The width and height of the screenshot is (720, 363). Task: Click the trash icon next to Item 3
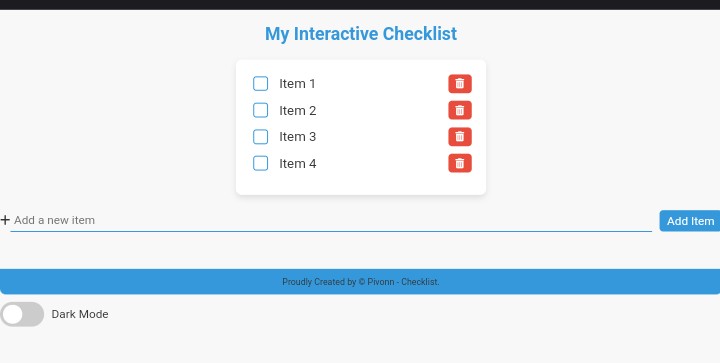tap(460, 137)
